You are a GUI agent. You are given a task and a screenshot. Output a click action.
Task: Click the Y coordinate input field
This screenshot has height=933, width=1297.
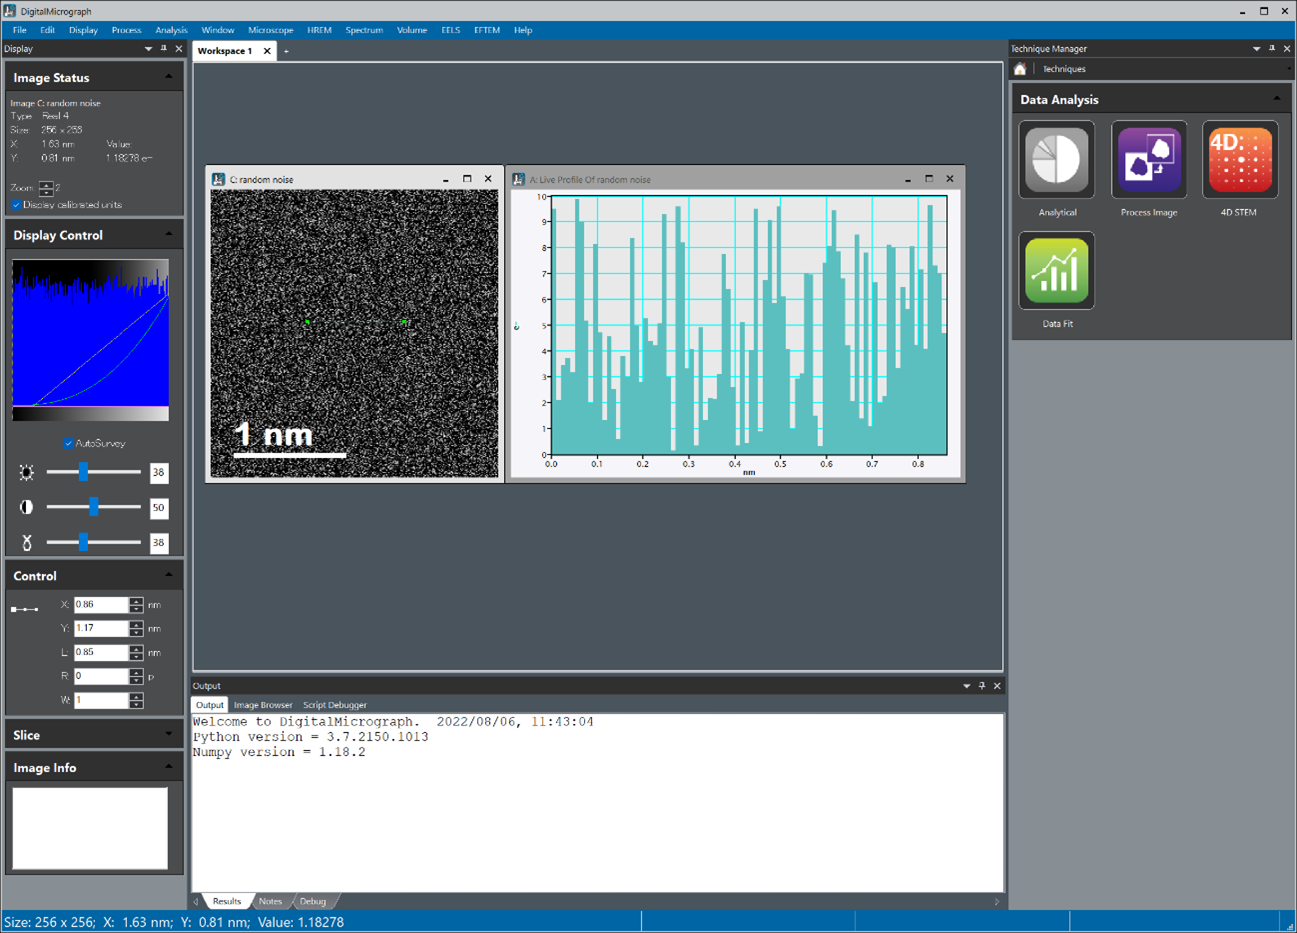(x=101, y=628)
